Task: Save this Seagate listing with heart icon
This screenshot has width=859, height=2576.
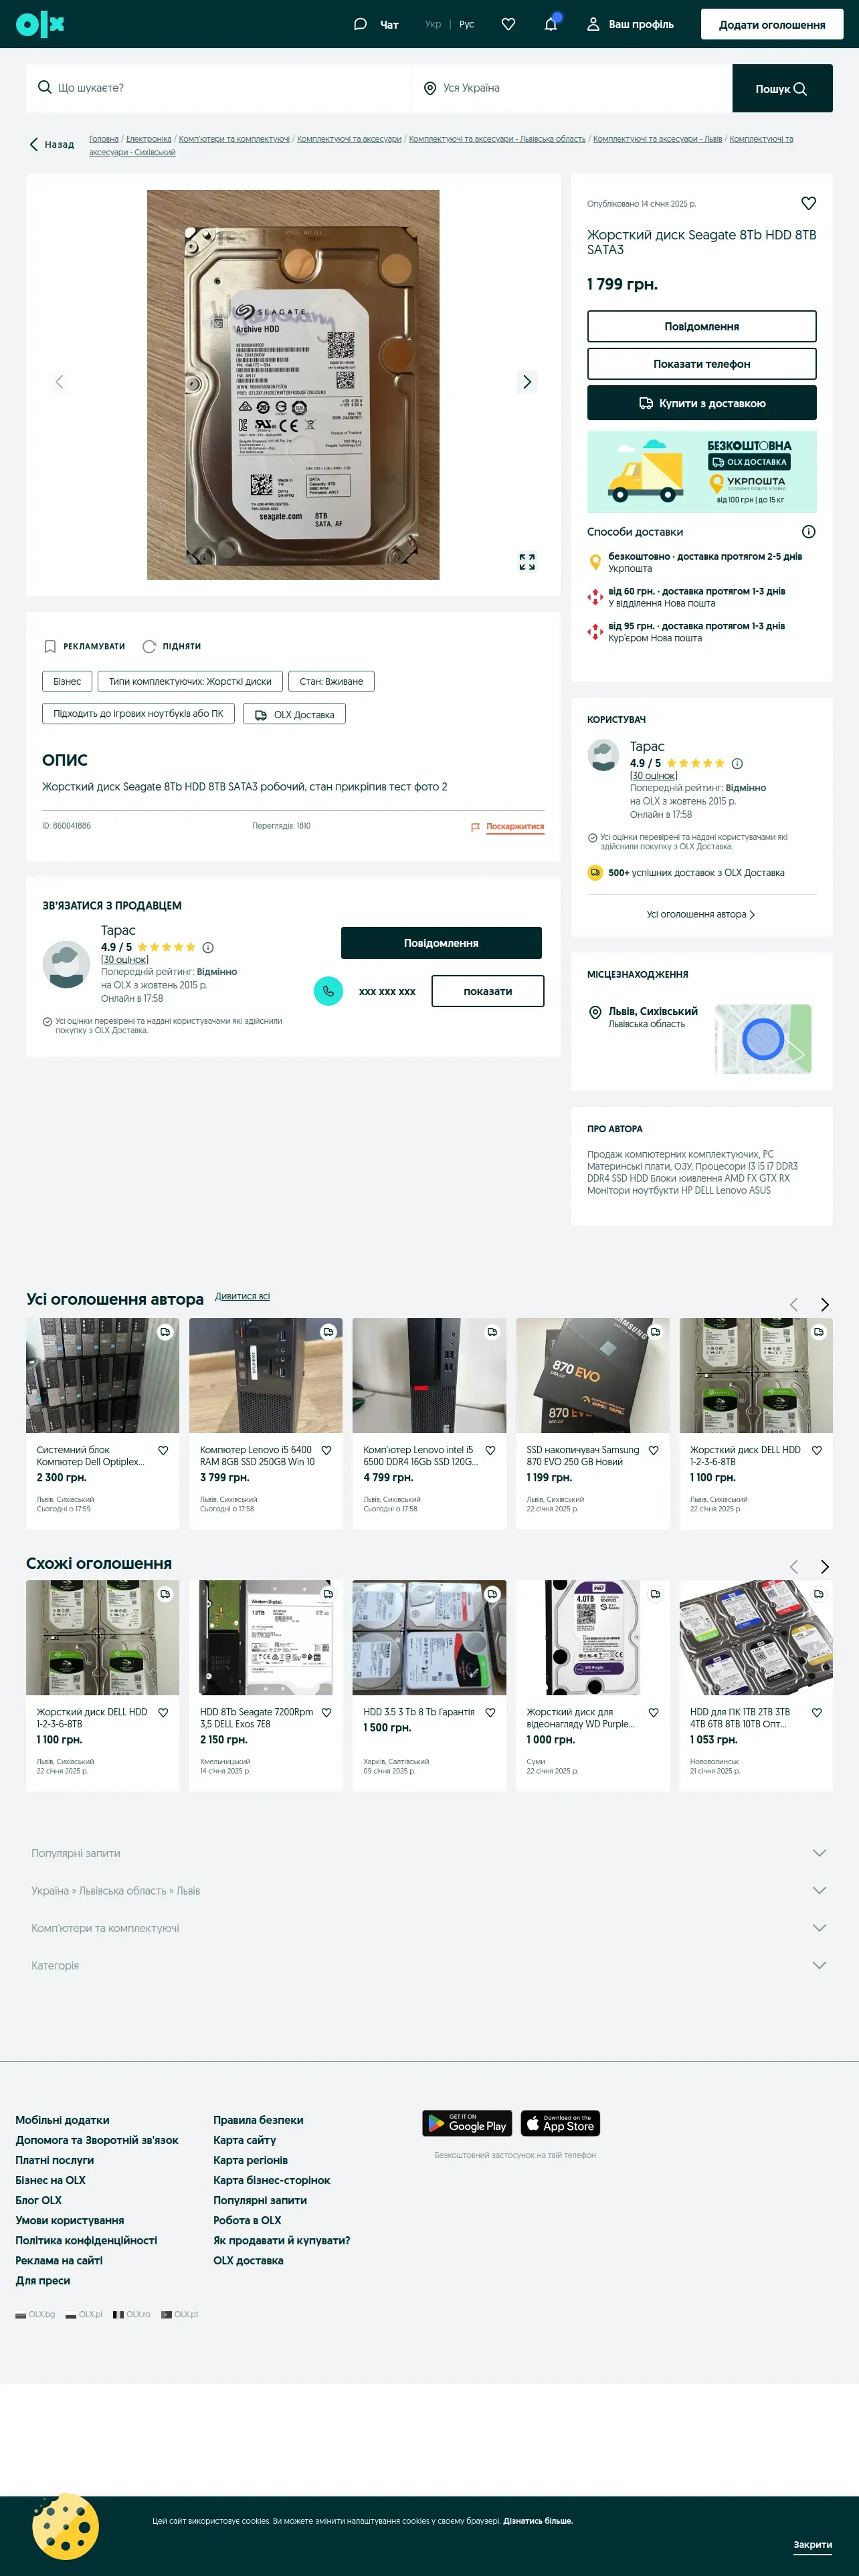Action: tap(808, 203)
